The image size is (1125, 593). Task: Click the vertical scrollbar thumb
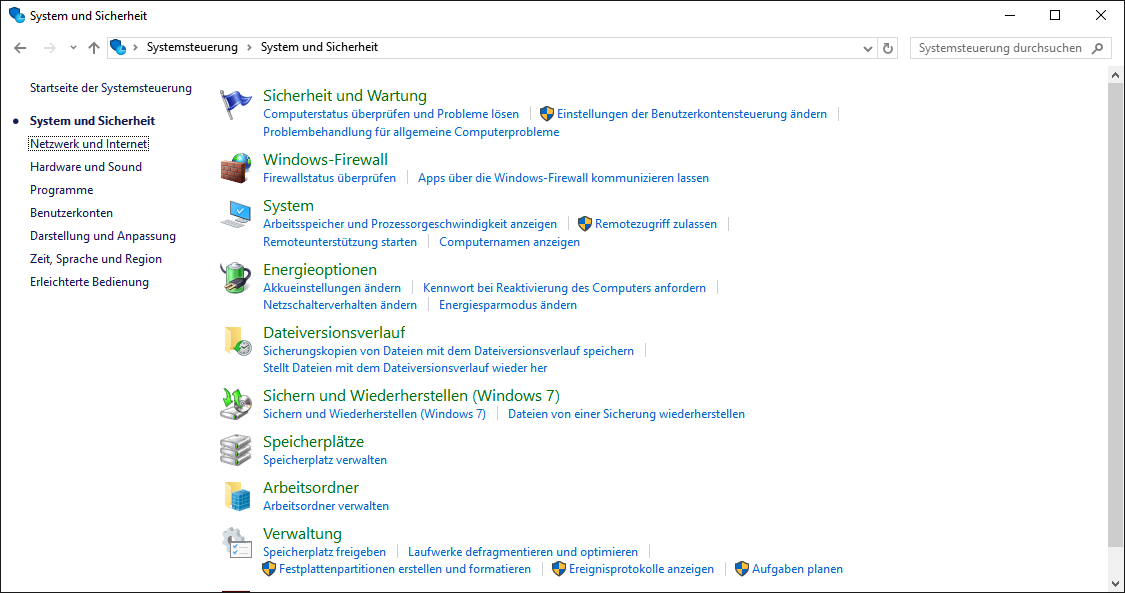point(1115,313)
